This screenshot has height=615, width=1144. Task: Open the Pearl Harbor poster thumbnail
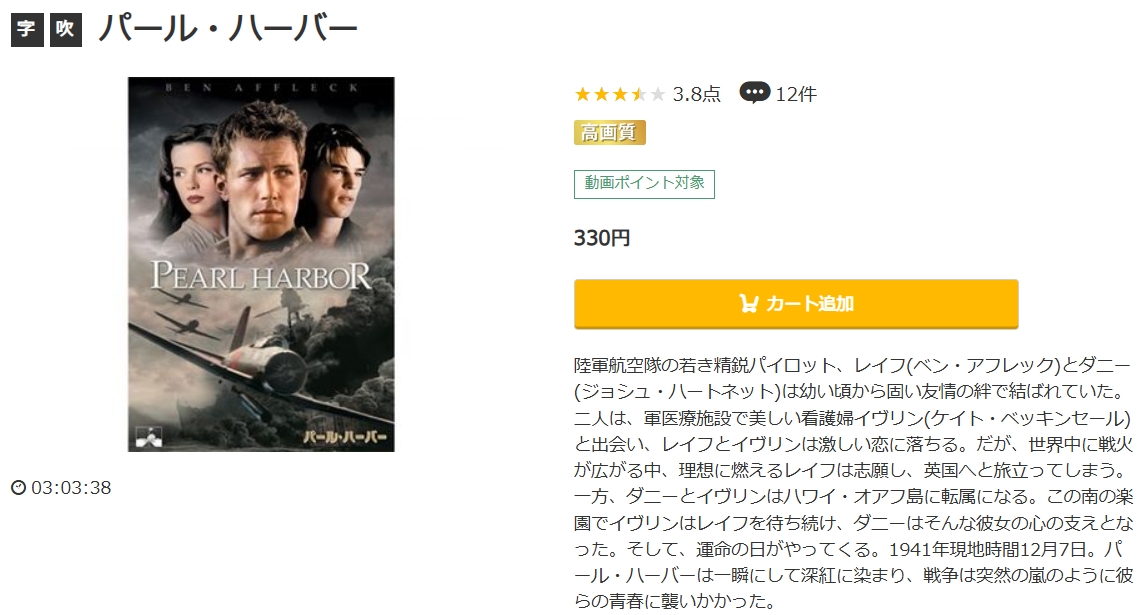(261, 264)
